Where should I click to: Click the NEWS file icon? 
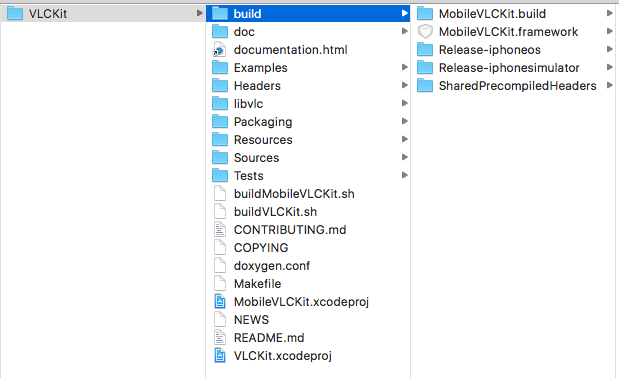[x=220, y=320]
